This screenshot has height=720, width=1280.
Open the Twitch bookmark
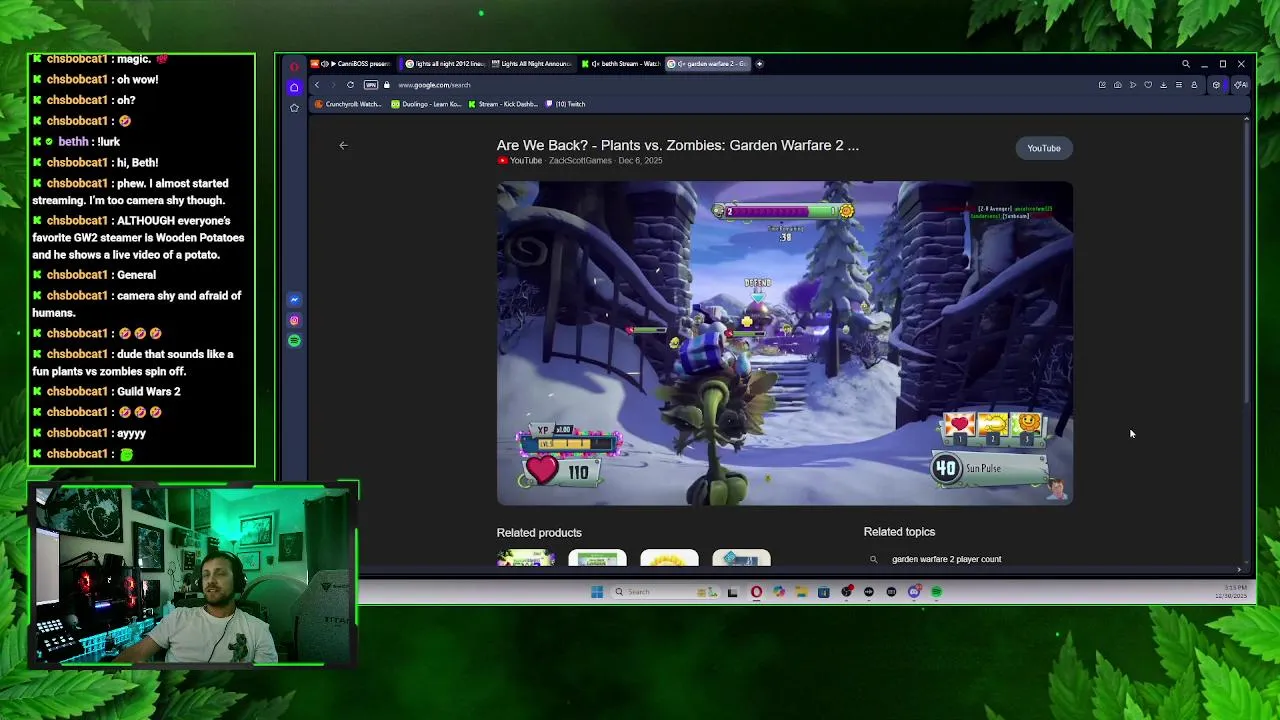(x=566, y=104)
